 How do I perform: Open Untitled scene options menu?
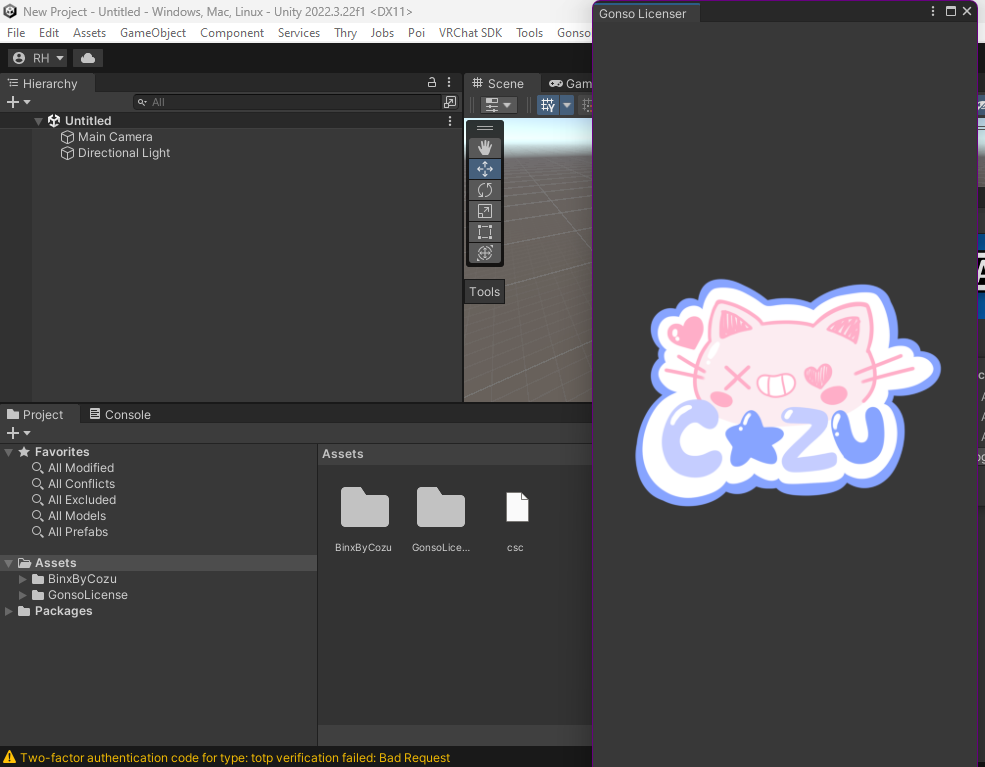pyautogui.click(x=450, y=121)
